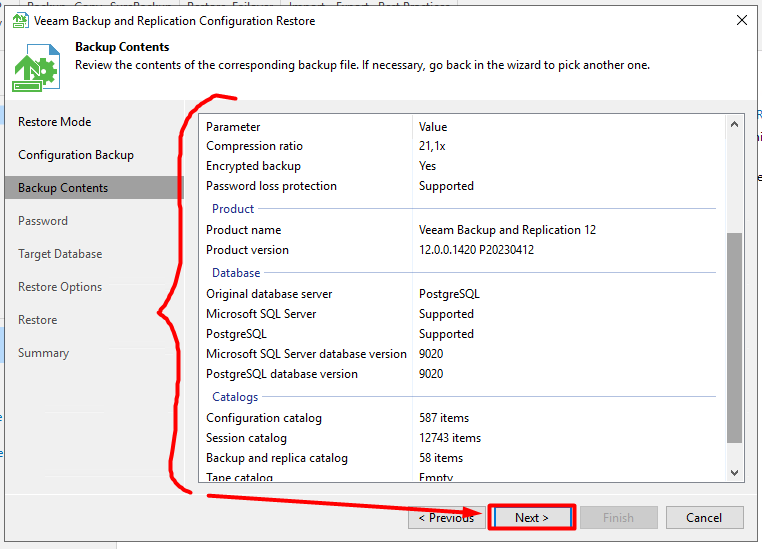Click the Veeam Backup and Replication 12 value
Screen dimensions: 762x549
(507, 230)
